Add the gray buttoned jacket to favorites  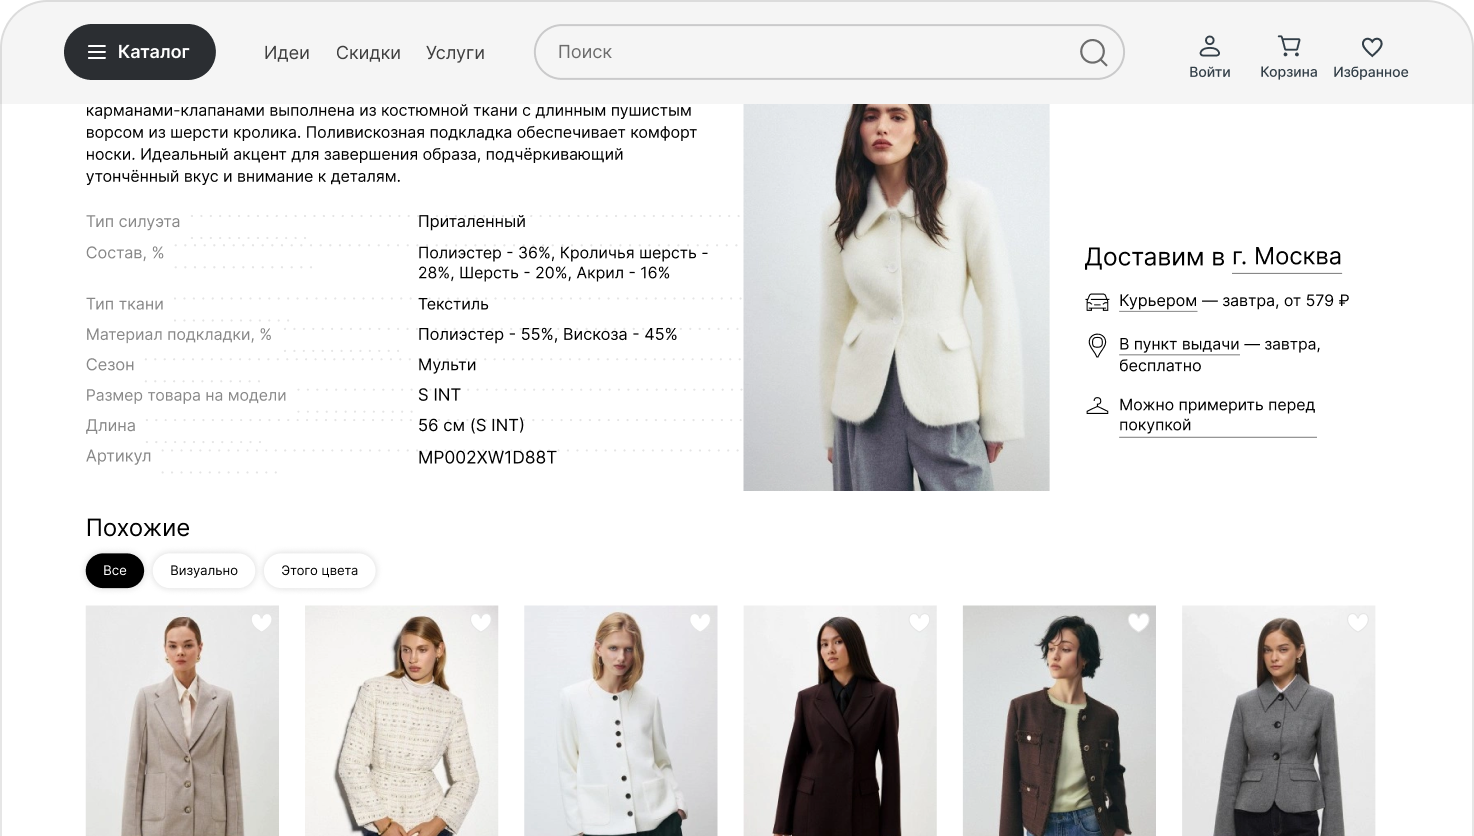point(1357,623)
